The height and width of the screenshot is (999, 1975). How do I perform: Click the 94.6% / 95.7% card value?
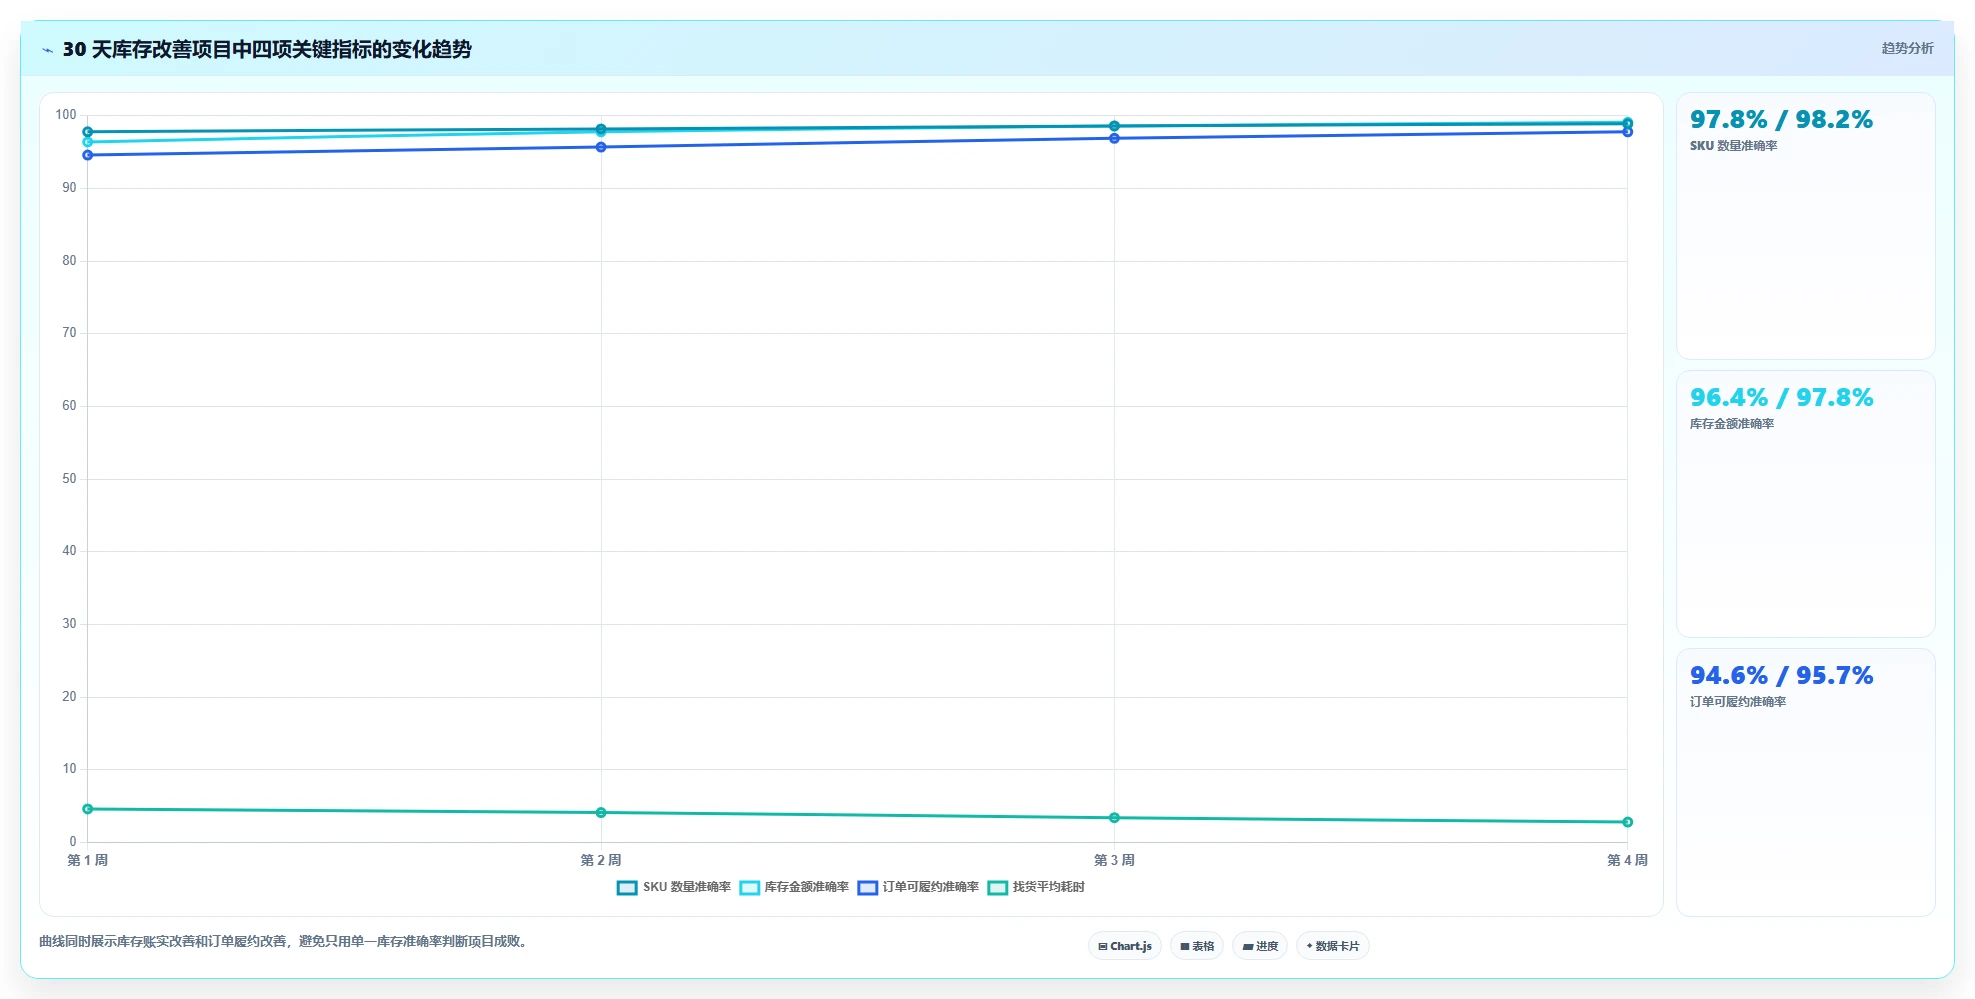tap(1781, 675)
